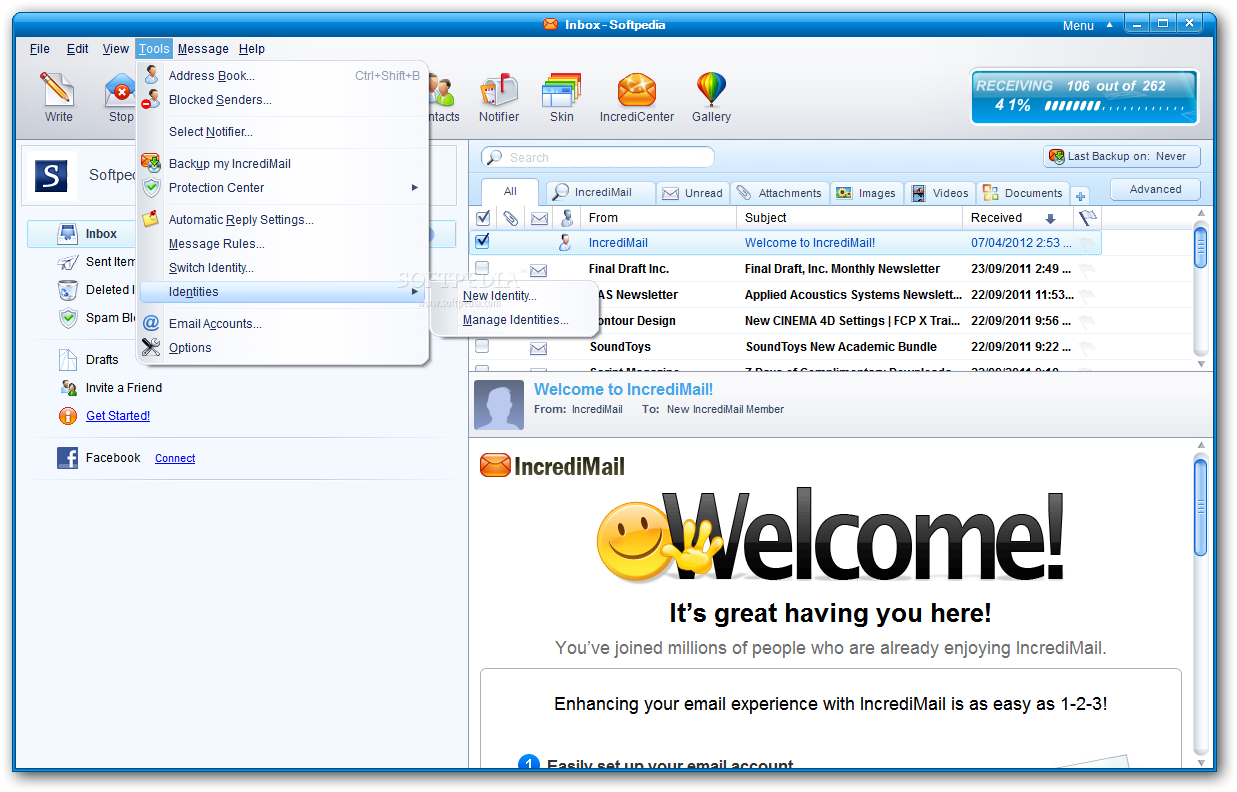Viewport: 1237px width, 792px height.
Task: Switch to the Attachments tab
Action: click(x=779, y=193)
